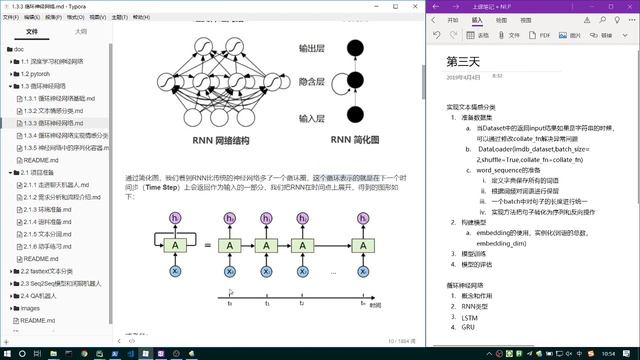Open Typora 段落(P) menu
The width and height of the screenshot is (640, 360).
pyautogui.click(x=53, y=17)
